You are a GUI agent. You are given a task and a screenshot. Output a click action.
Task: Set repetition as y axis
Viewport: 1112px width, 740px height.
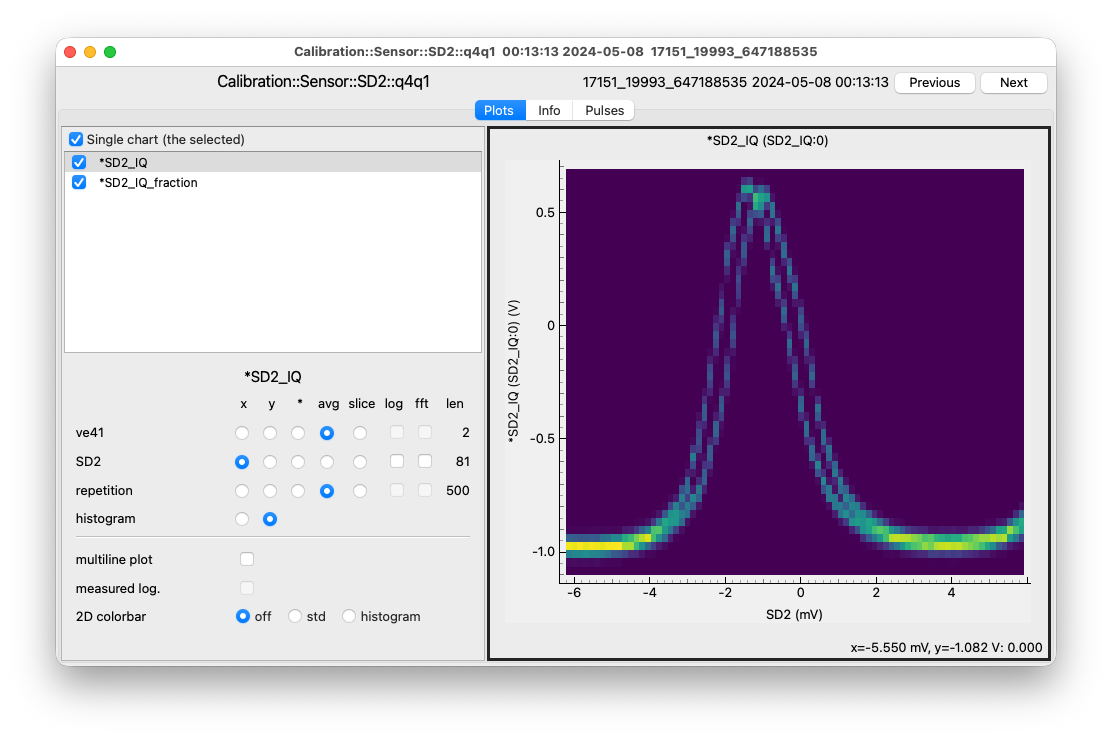[x=270, y=491]
